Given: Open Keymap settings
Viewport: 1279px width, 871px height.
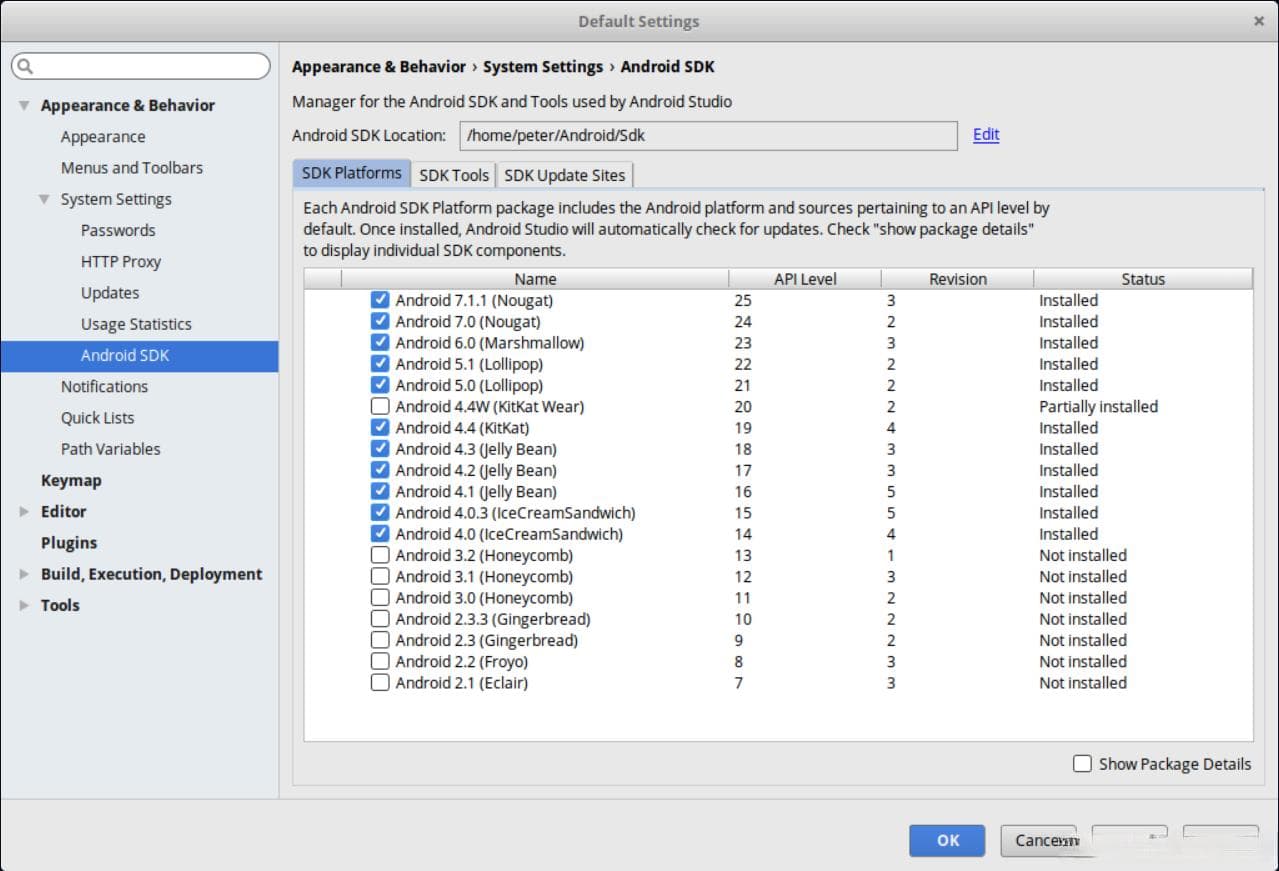Looking at the screenshot, I should (x=71, y=480).
